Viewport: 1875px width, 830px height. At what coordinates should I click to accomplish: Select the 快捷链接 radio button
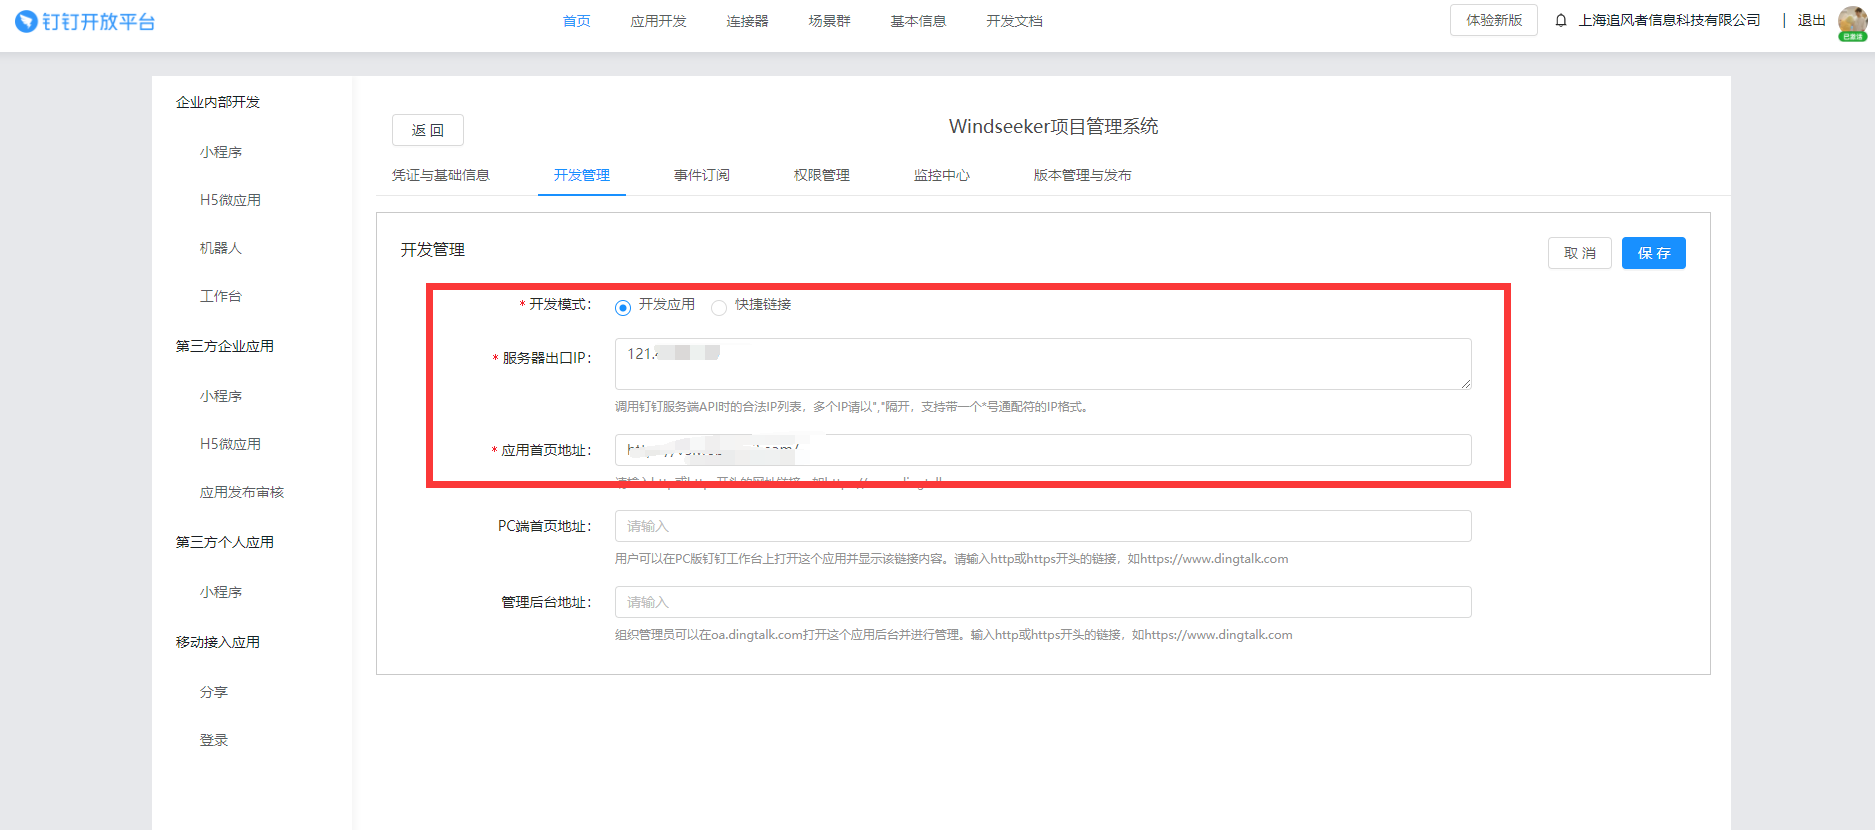click(x=719, y=307)
